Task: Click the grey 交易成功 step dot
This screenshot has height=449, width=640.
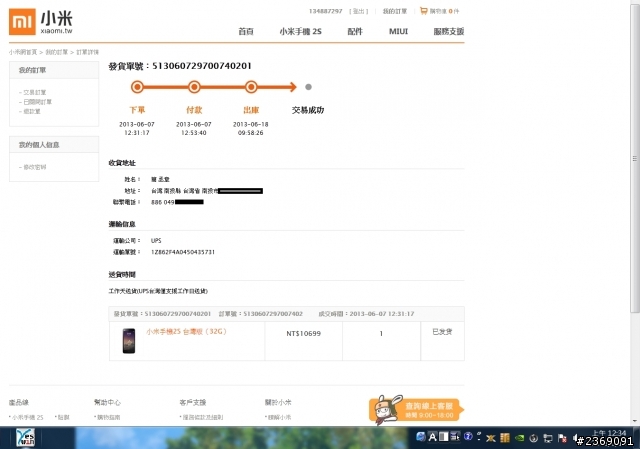Action: [309, 87]
